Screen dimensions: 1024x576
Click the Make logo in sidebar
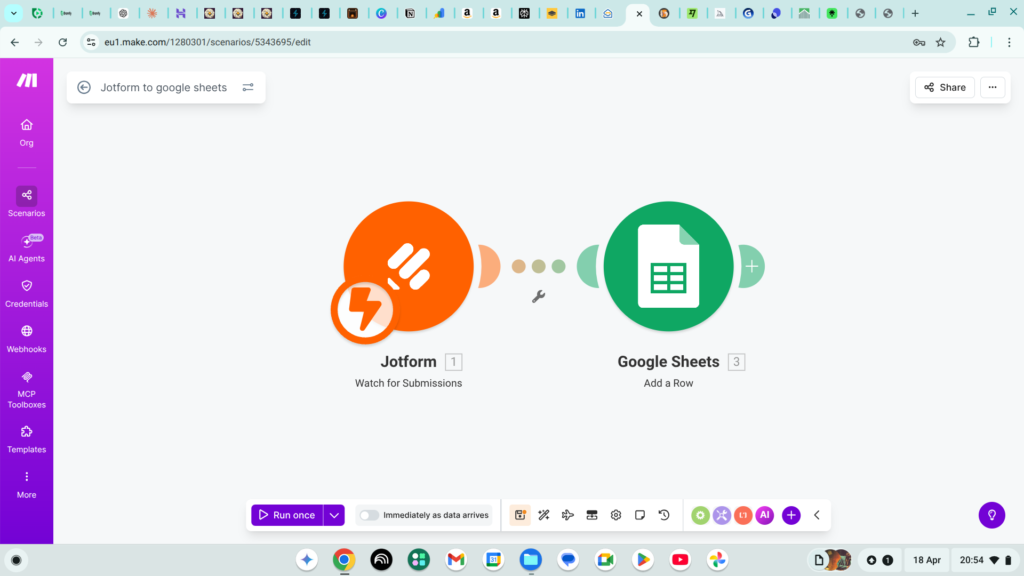coord(27,80)
